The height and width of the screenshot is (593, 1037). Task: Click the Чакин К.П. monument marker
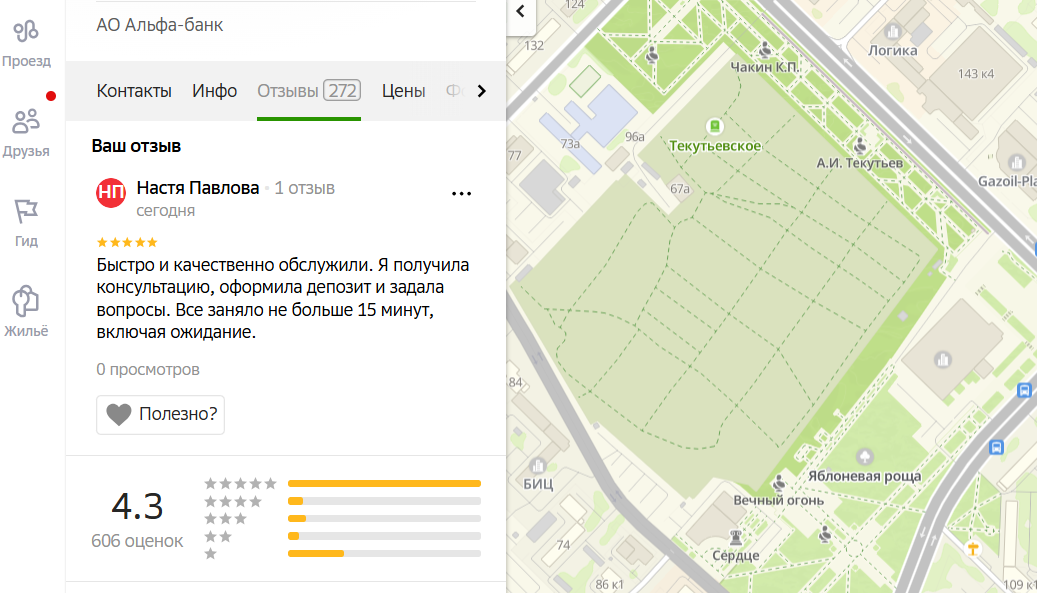coord(765,50)
